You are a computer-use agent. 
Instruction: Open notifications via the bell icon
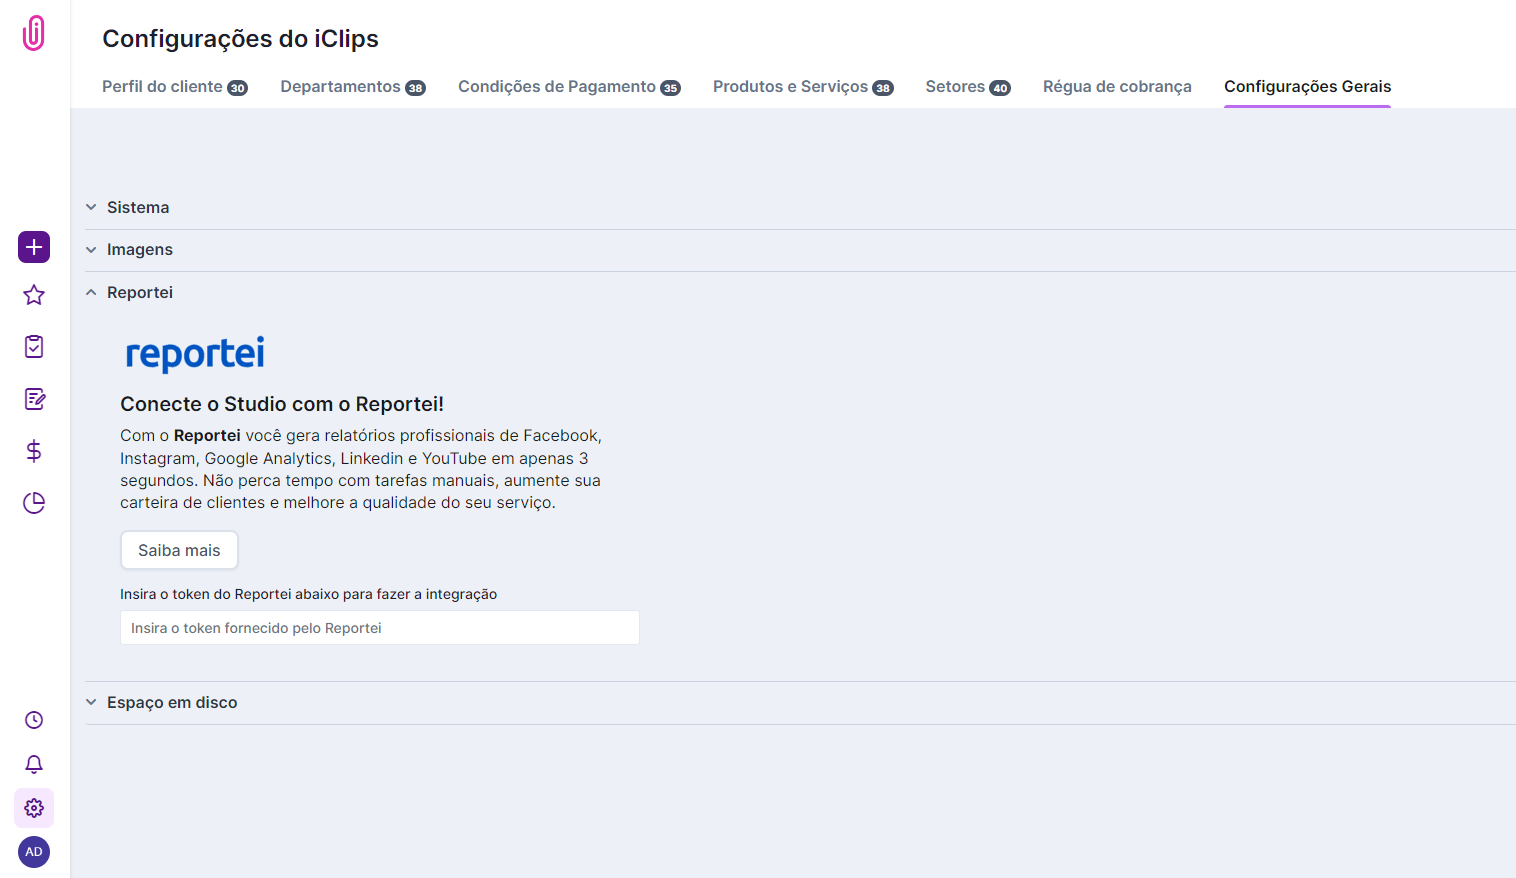coord(33,764)
